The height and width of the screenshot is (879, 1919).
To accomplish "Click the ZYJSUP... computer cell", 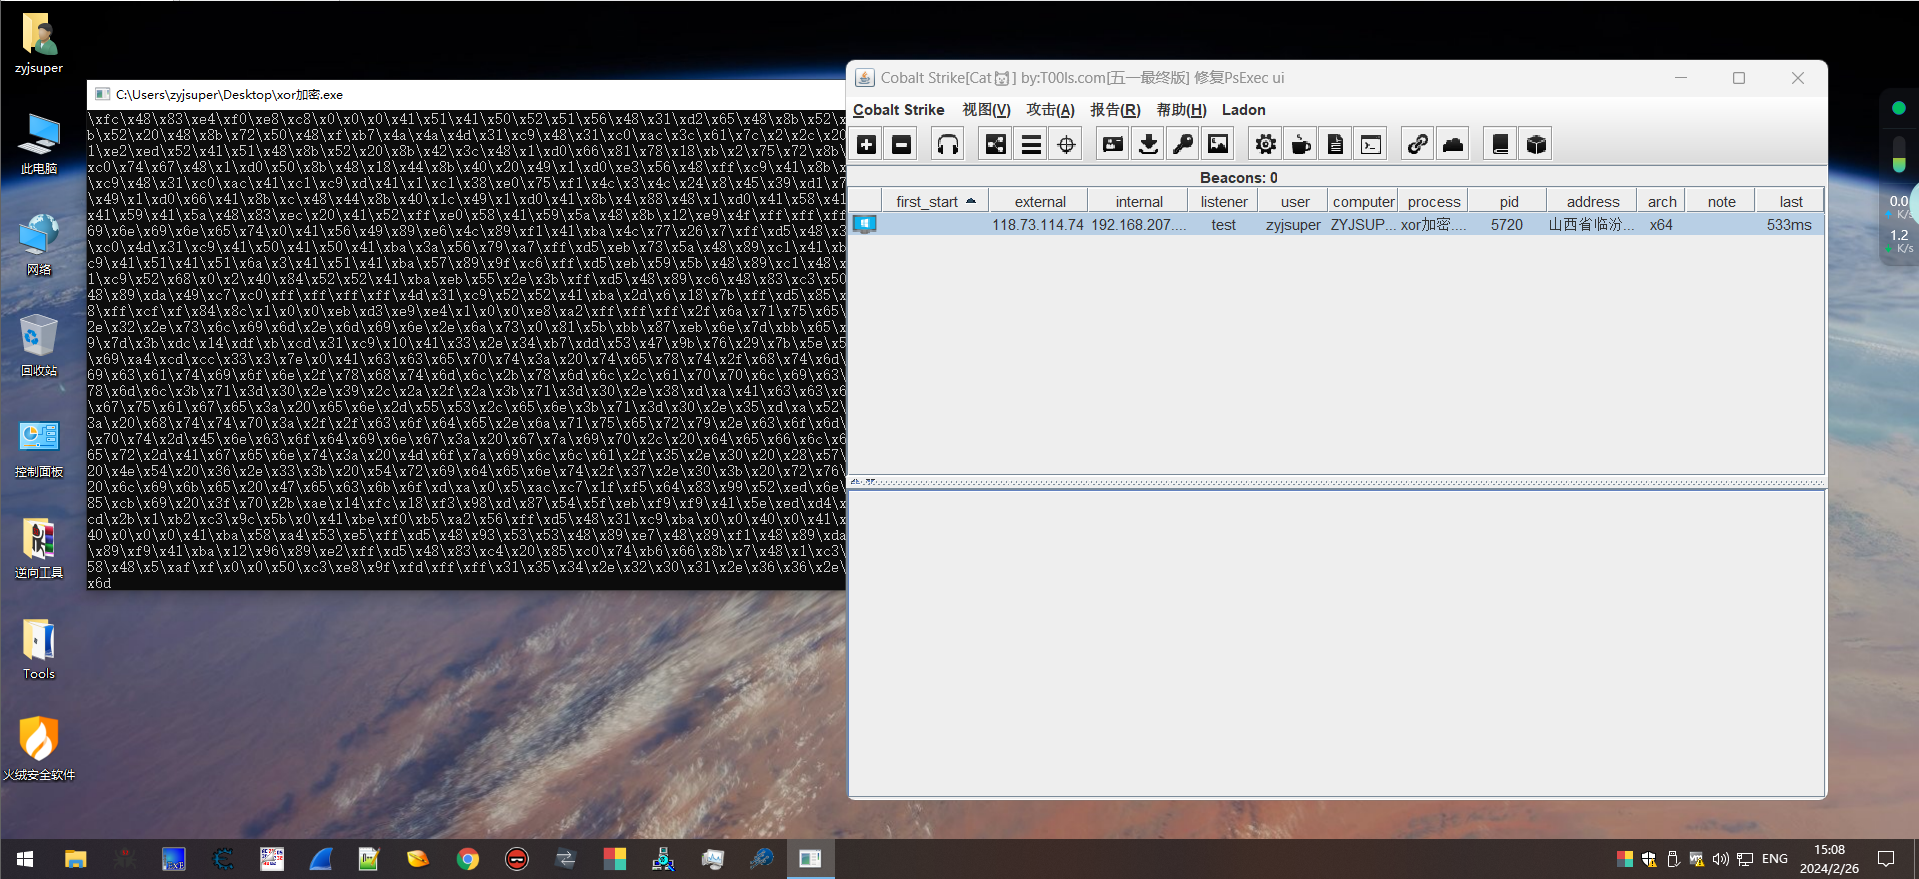I will point(1363,225).
